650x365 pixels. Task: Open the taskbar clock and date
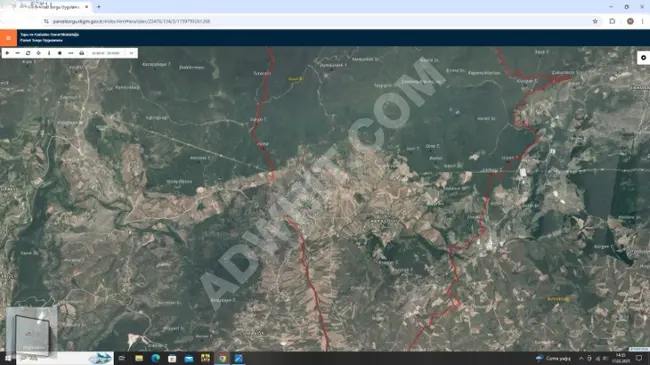[621, 358]
